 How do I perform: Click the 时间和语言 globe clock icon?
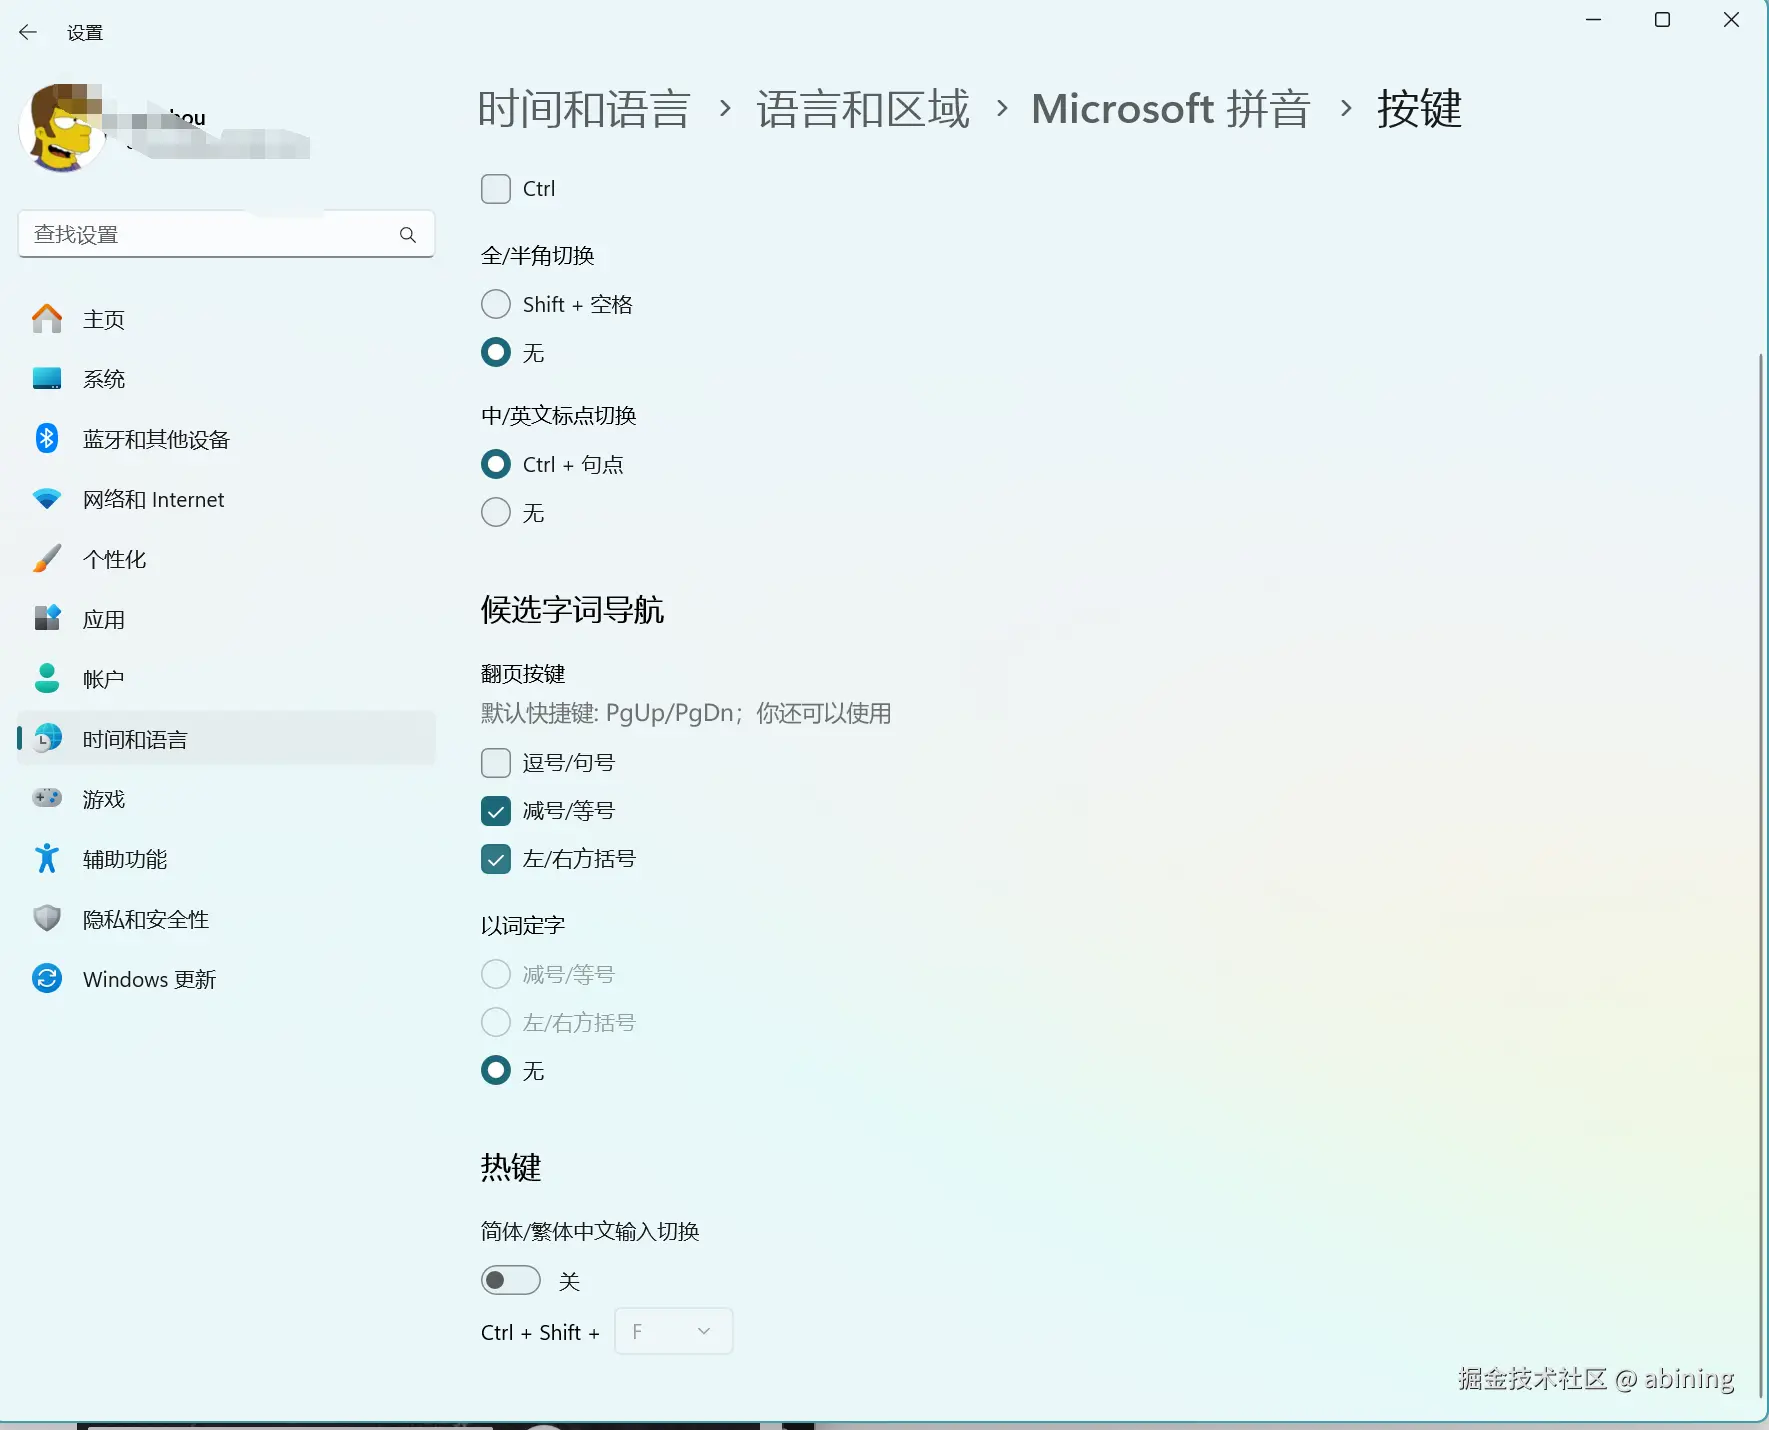pos(47,739)
